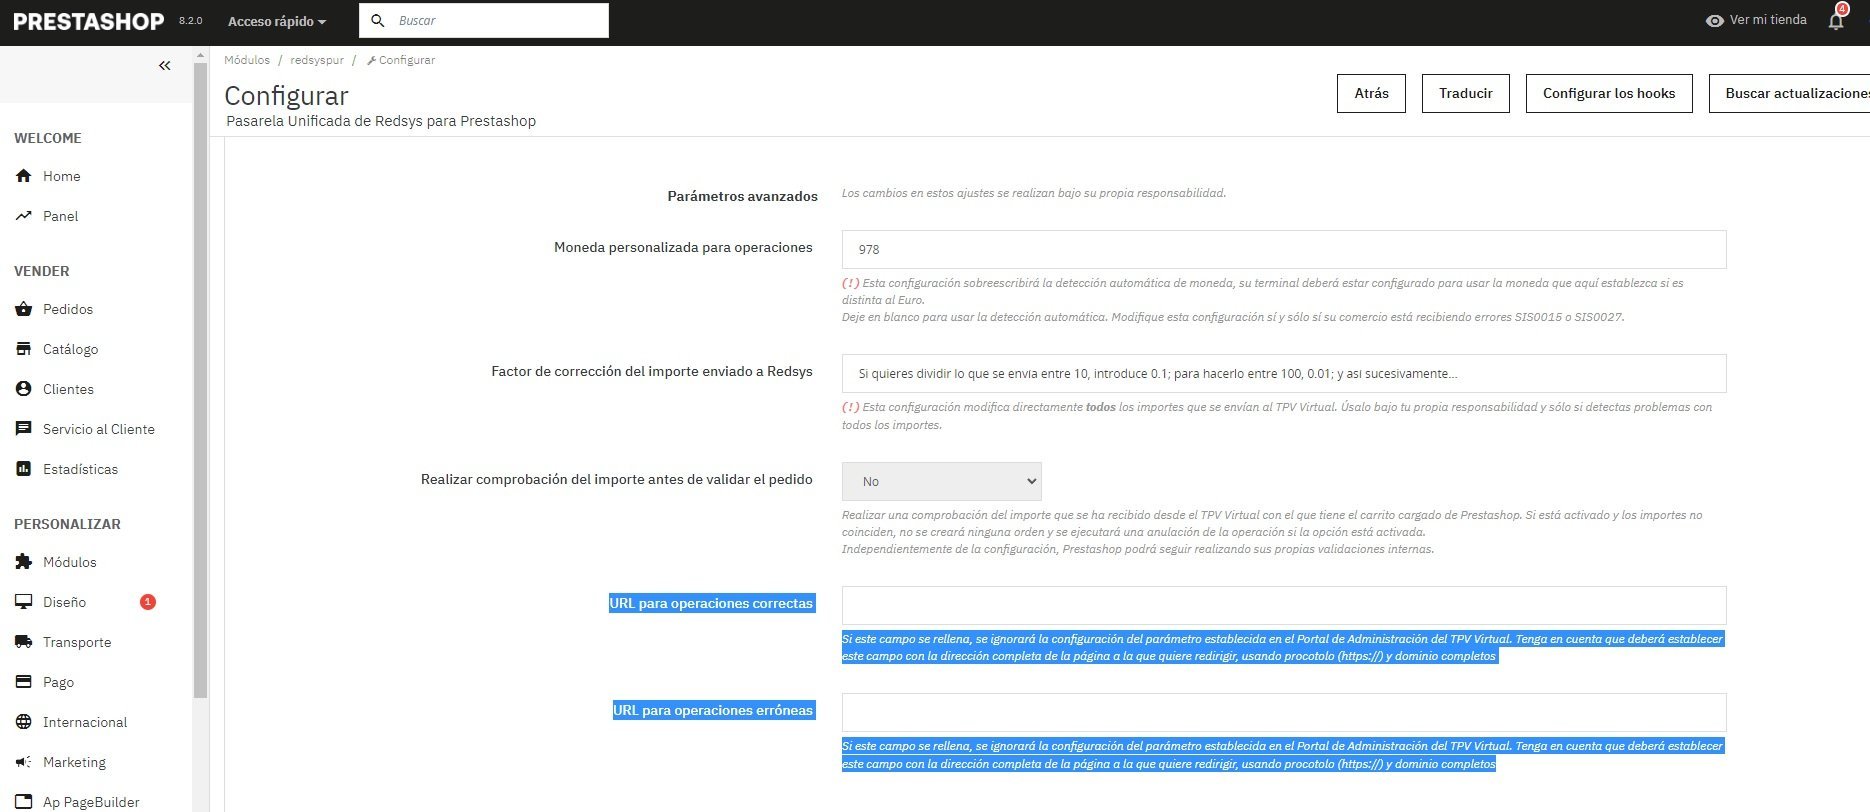Viewport: 1870px width, 812px height.
Task: Click the Factor de corrección input field
Action: [x=1284, y=374]
